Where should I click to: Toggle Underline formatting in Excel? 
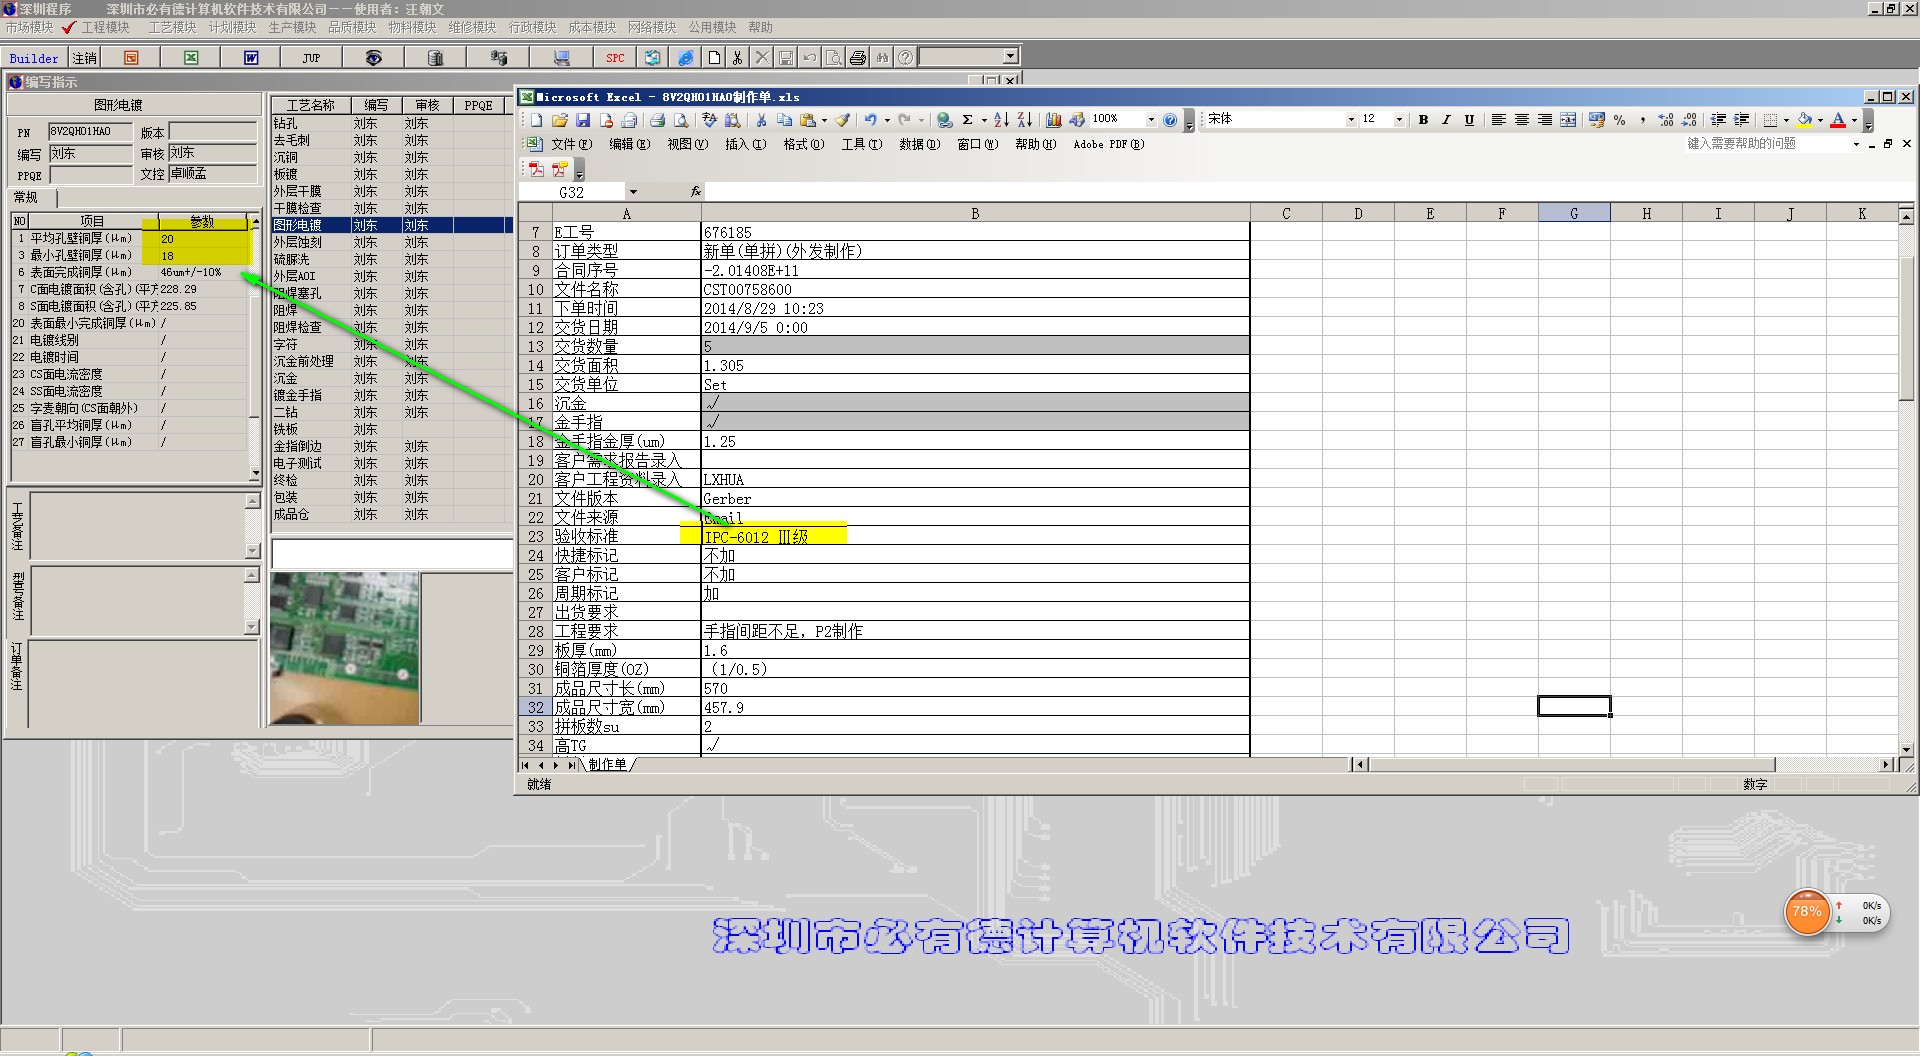(x=1469, y=120)
